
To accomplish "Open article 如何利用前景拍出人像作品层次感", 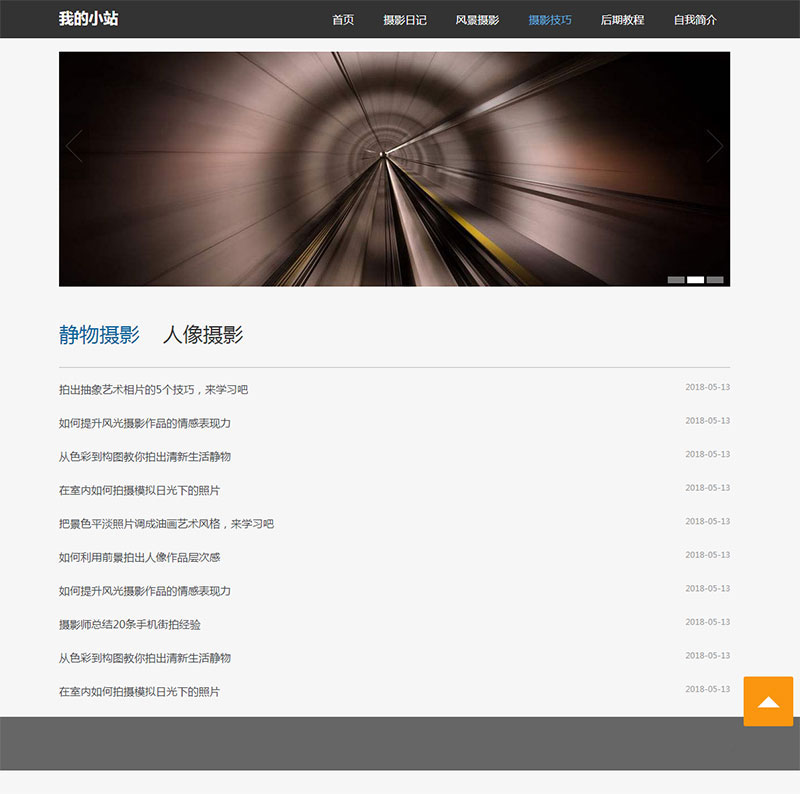I will point(139,558).
